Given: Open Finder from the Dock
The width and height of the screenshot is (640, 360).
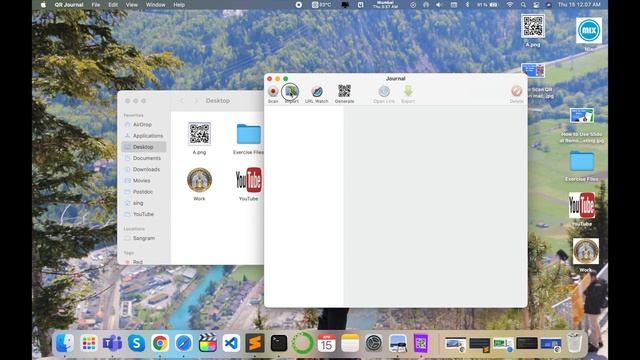Looking at the screenshot, I should point(65,343).
